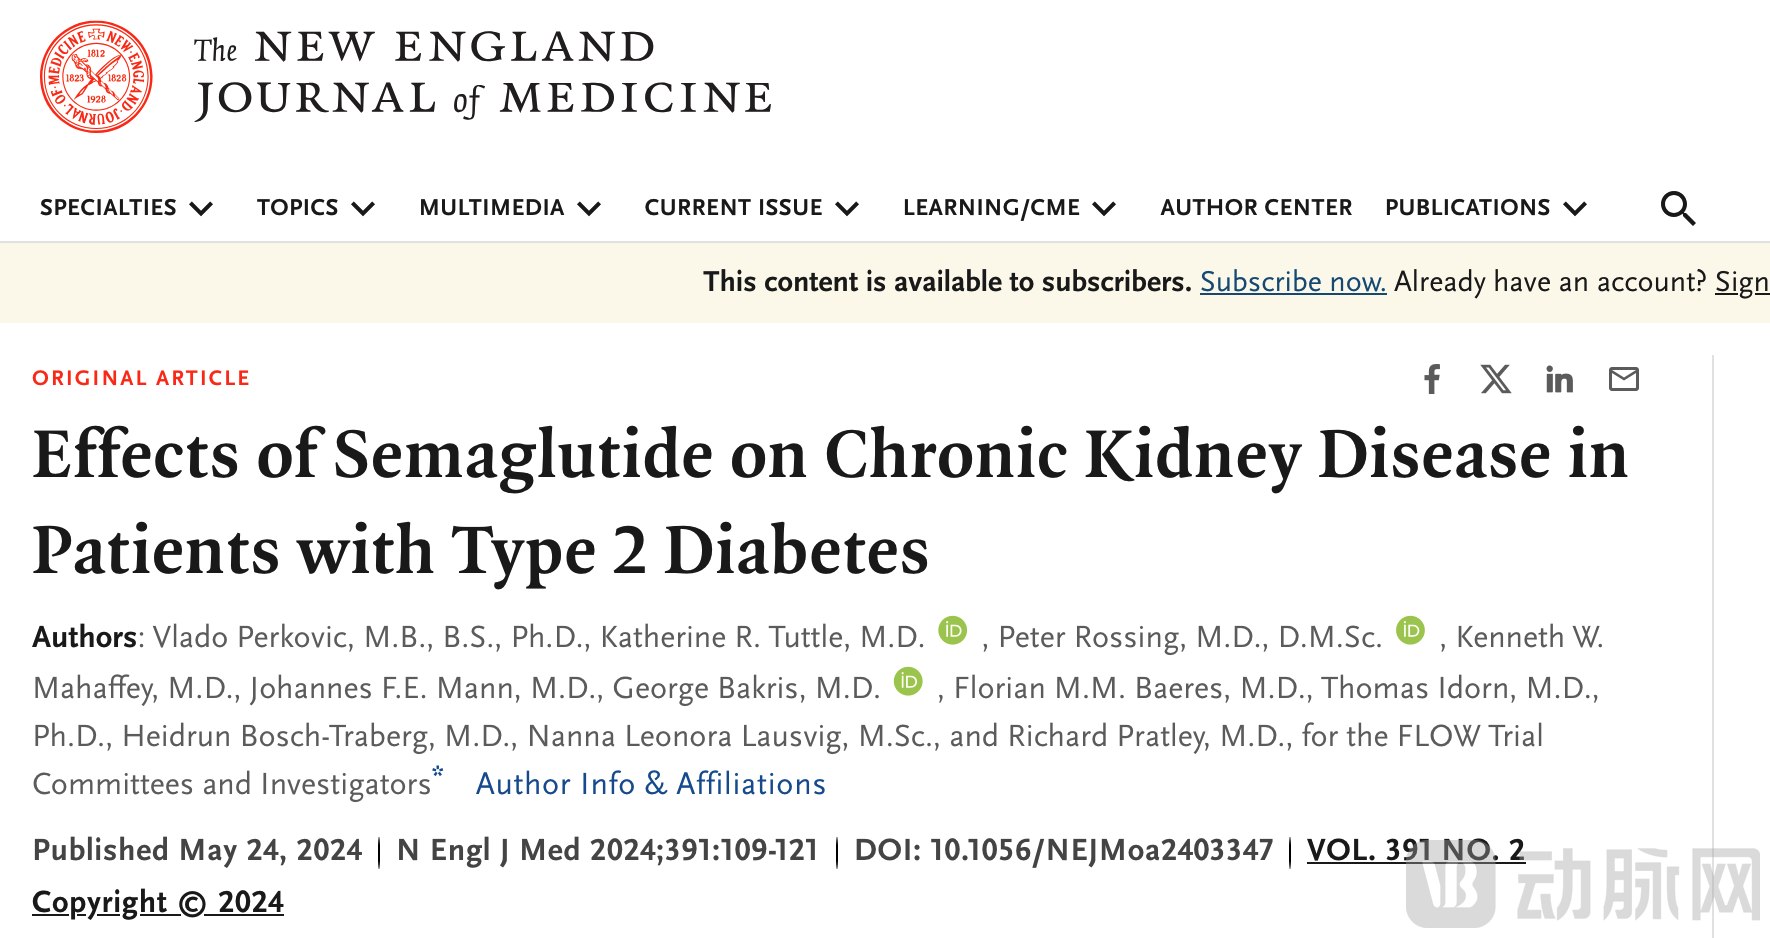Screen dimensions: 1770x938
Task: Expand the Topics dropdown menu
Action: [315, 208]
